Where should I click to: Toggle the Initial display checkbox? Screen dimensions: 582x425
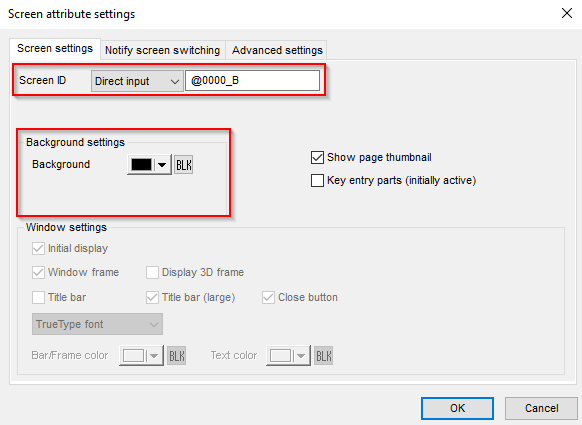tap(38, 248)
